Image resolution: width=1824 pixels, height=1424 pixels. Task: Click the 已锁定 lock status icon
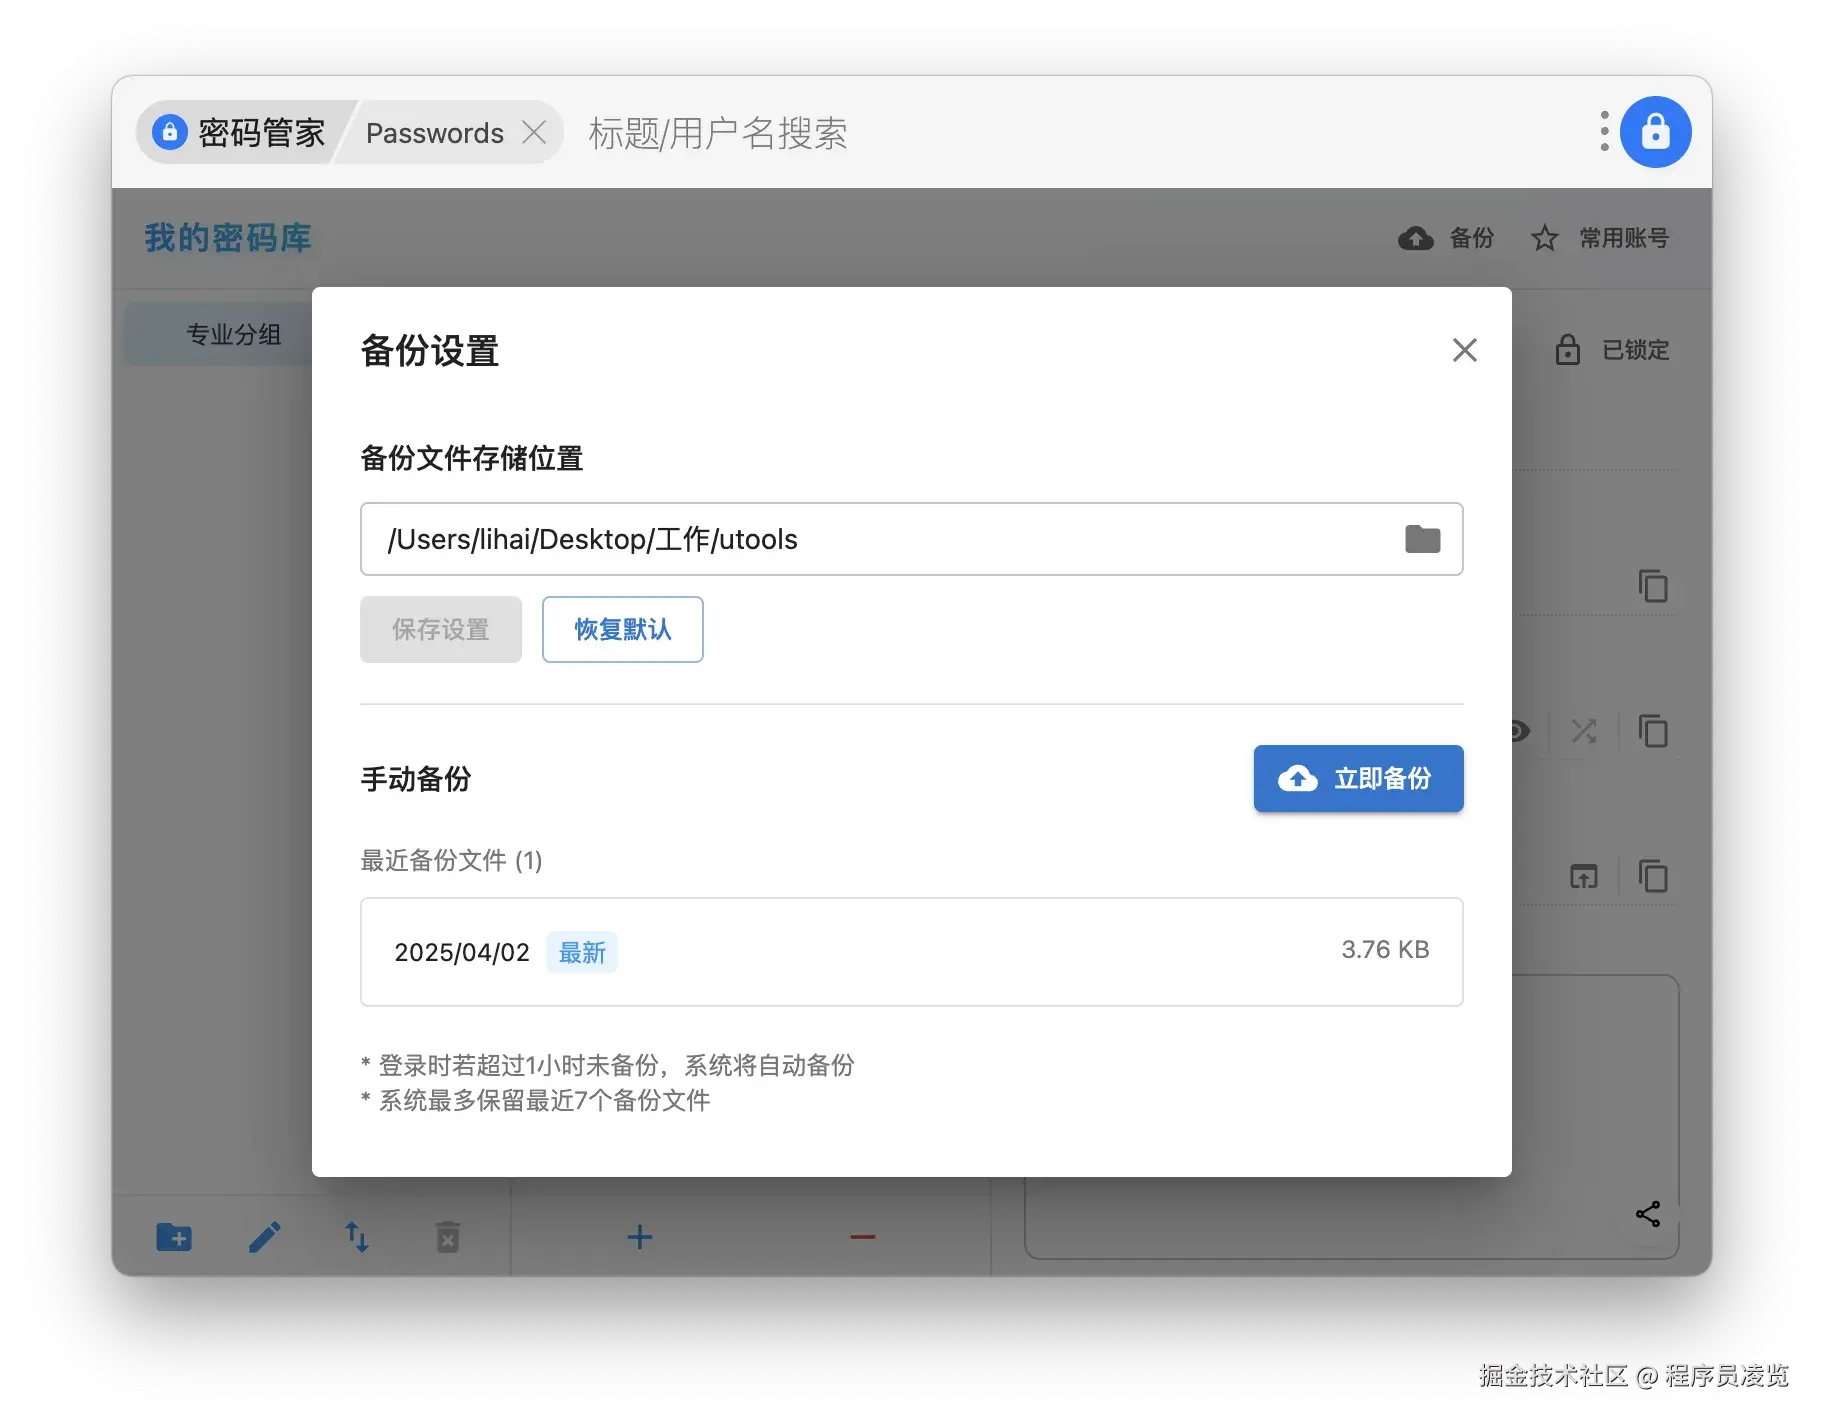point(1567,349)
